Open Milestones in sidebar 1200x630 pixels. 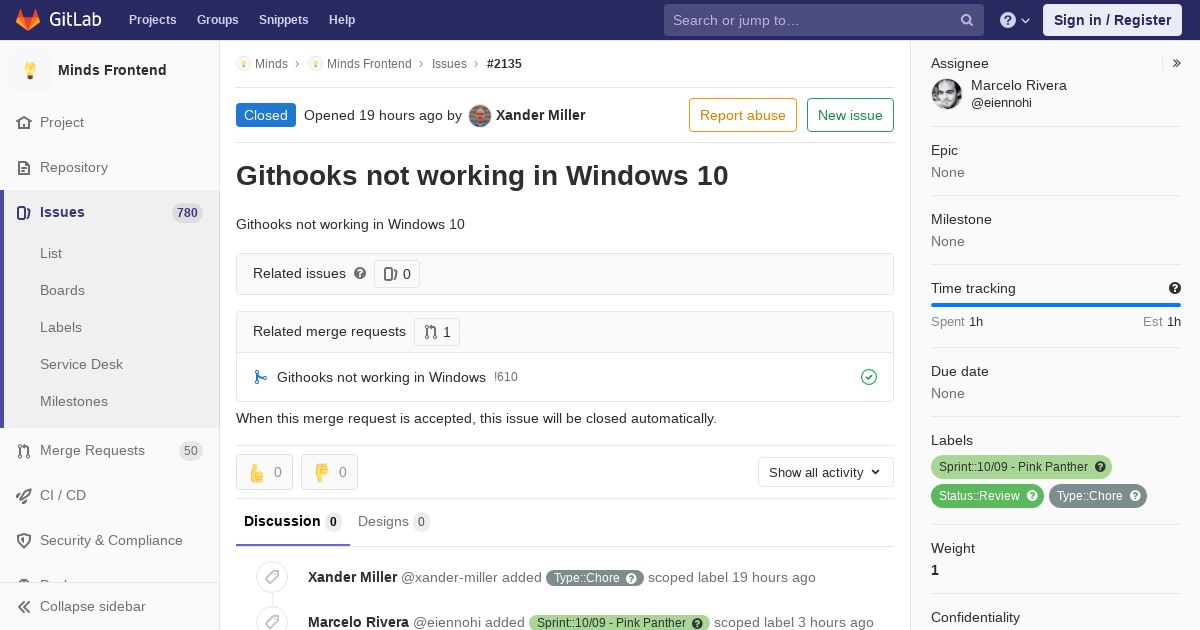coord(74,401)
